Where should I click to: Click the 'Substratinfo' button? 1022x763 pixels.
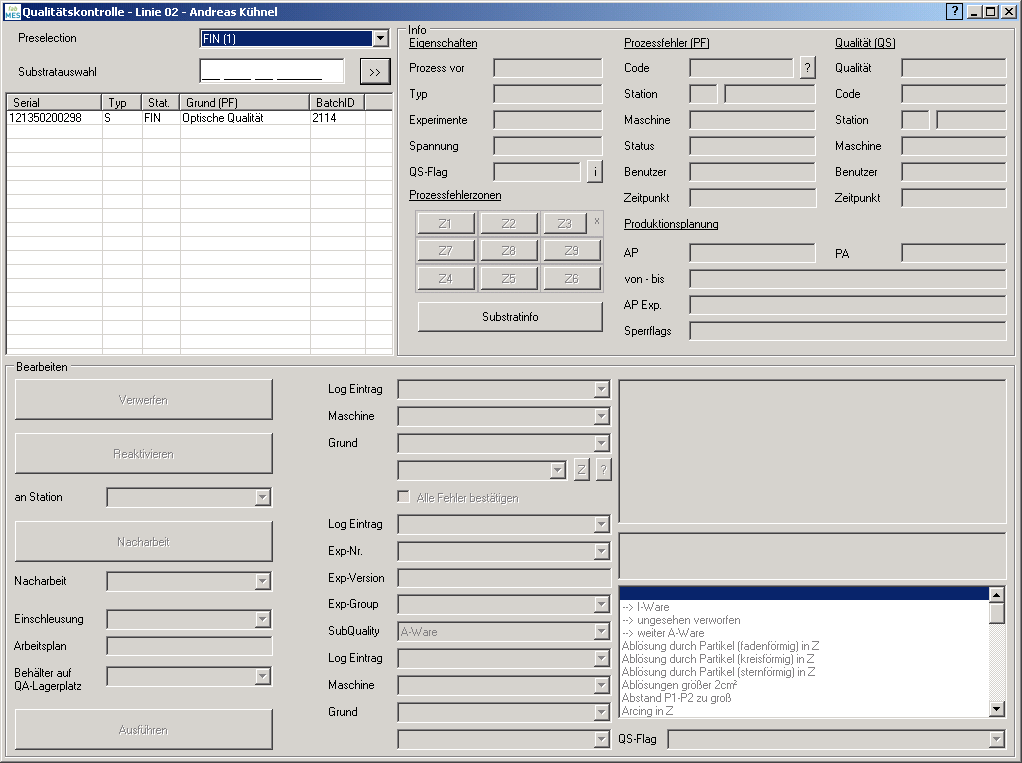tap(510, 317)
